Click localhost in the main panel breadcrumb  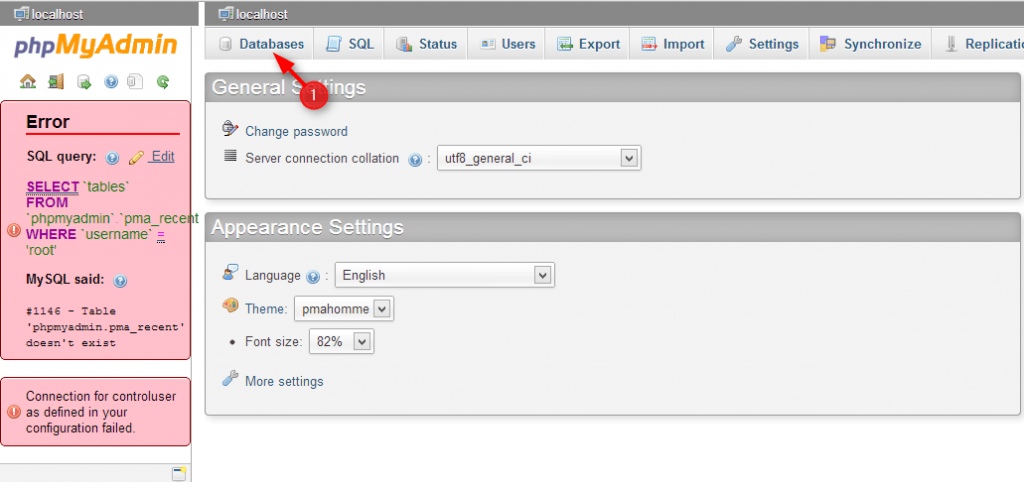pos(262,14)
